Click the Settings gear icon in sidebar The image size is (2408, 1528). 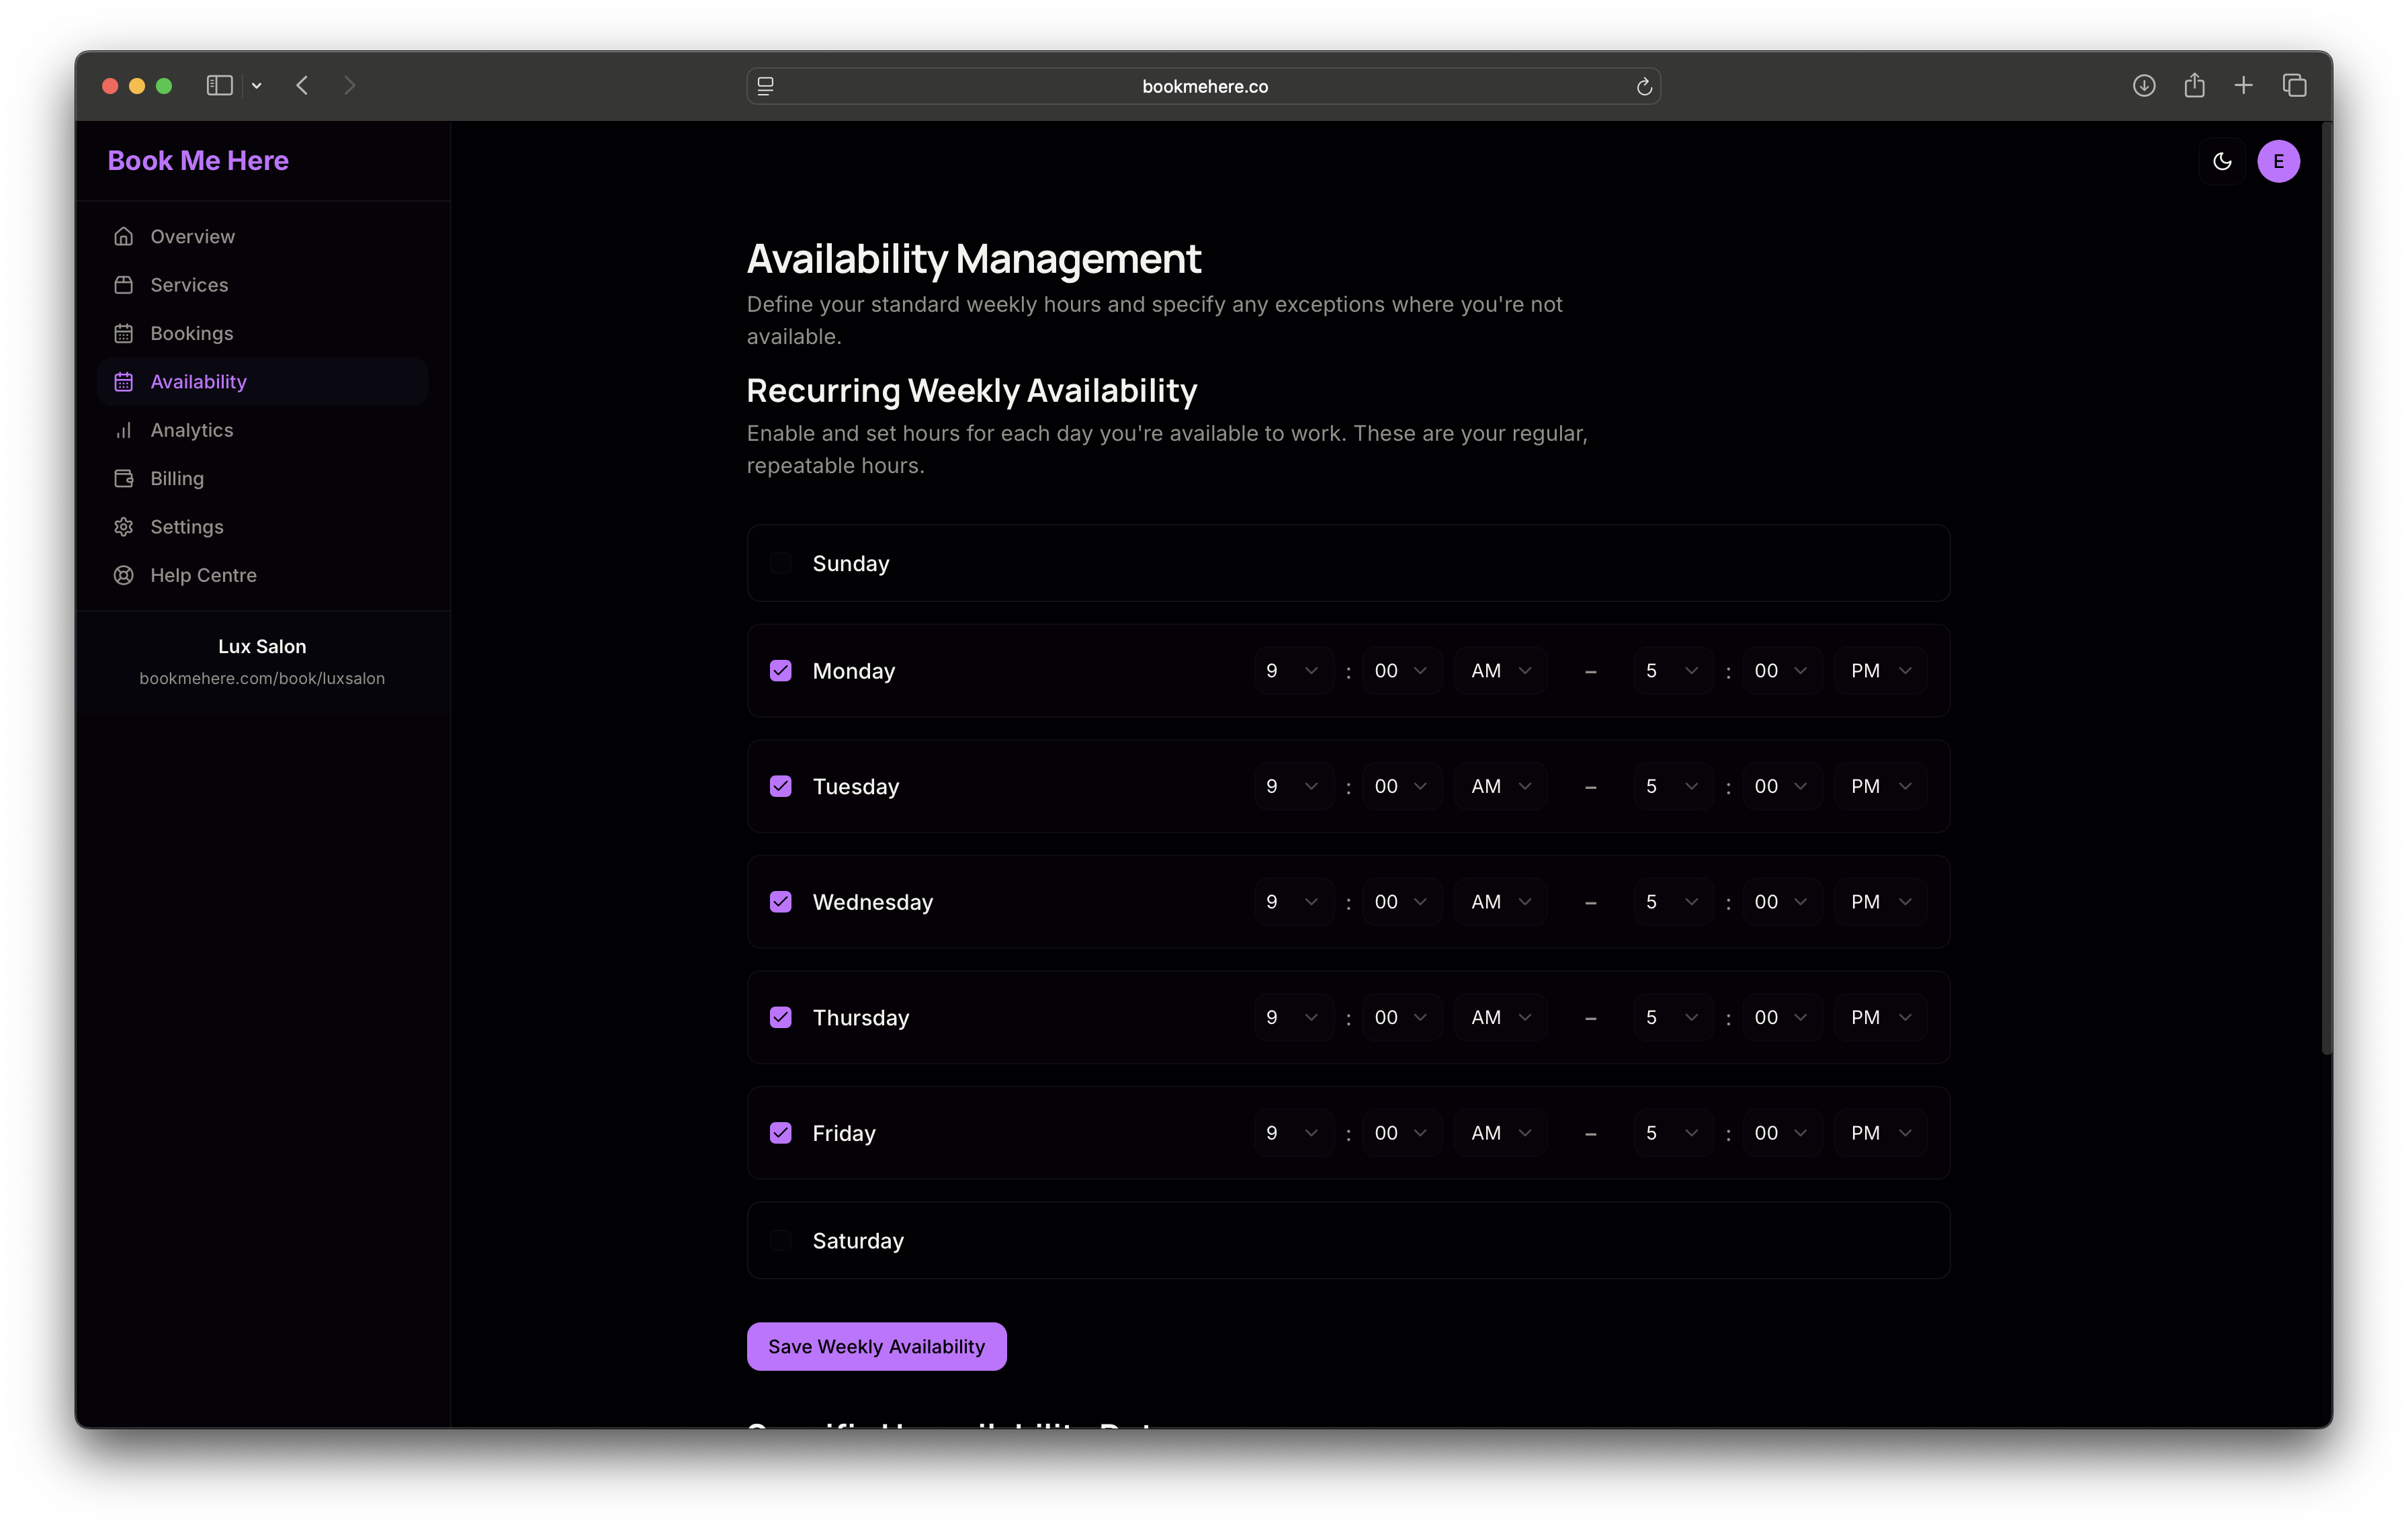(124, 527)
